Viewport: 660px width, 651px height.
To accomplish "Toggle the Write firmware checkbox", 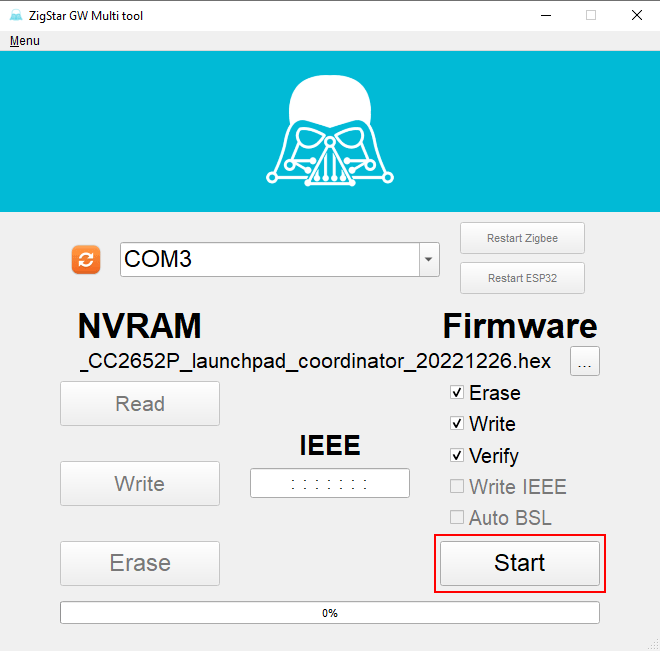I will 457,424.
